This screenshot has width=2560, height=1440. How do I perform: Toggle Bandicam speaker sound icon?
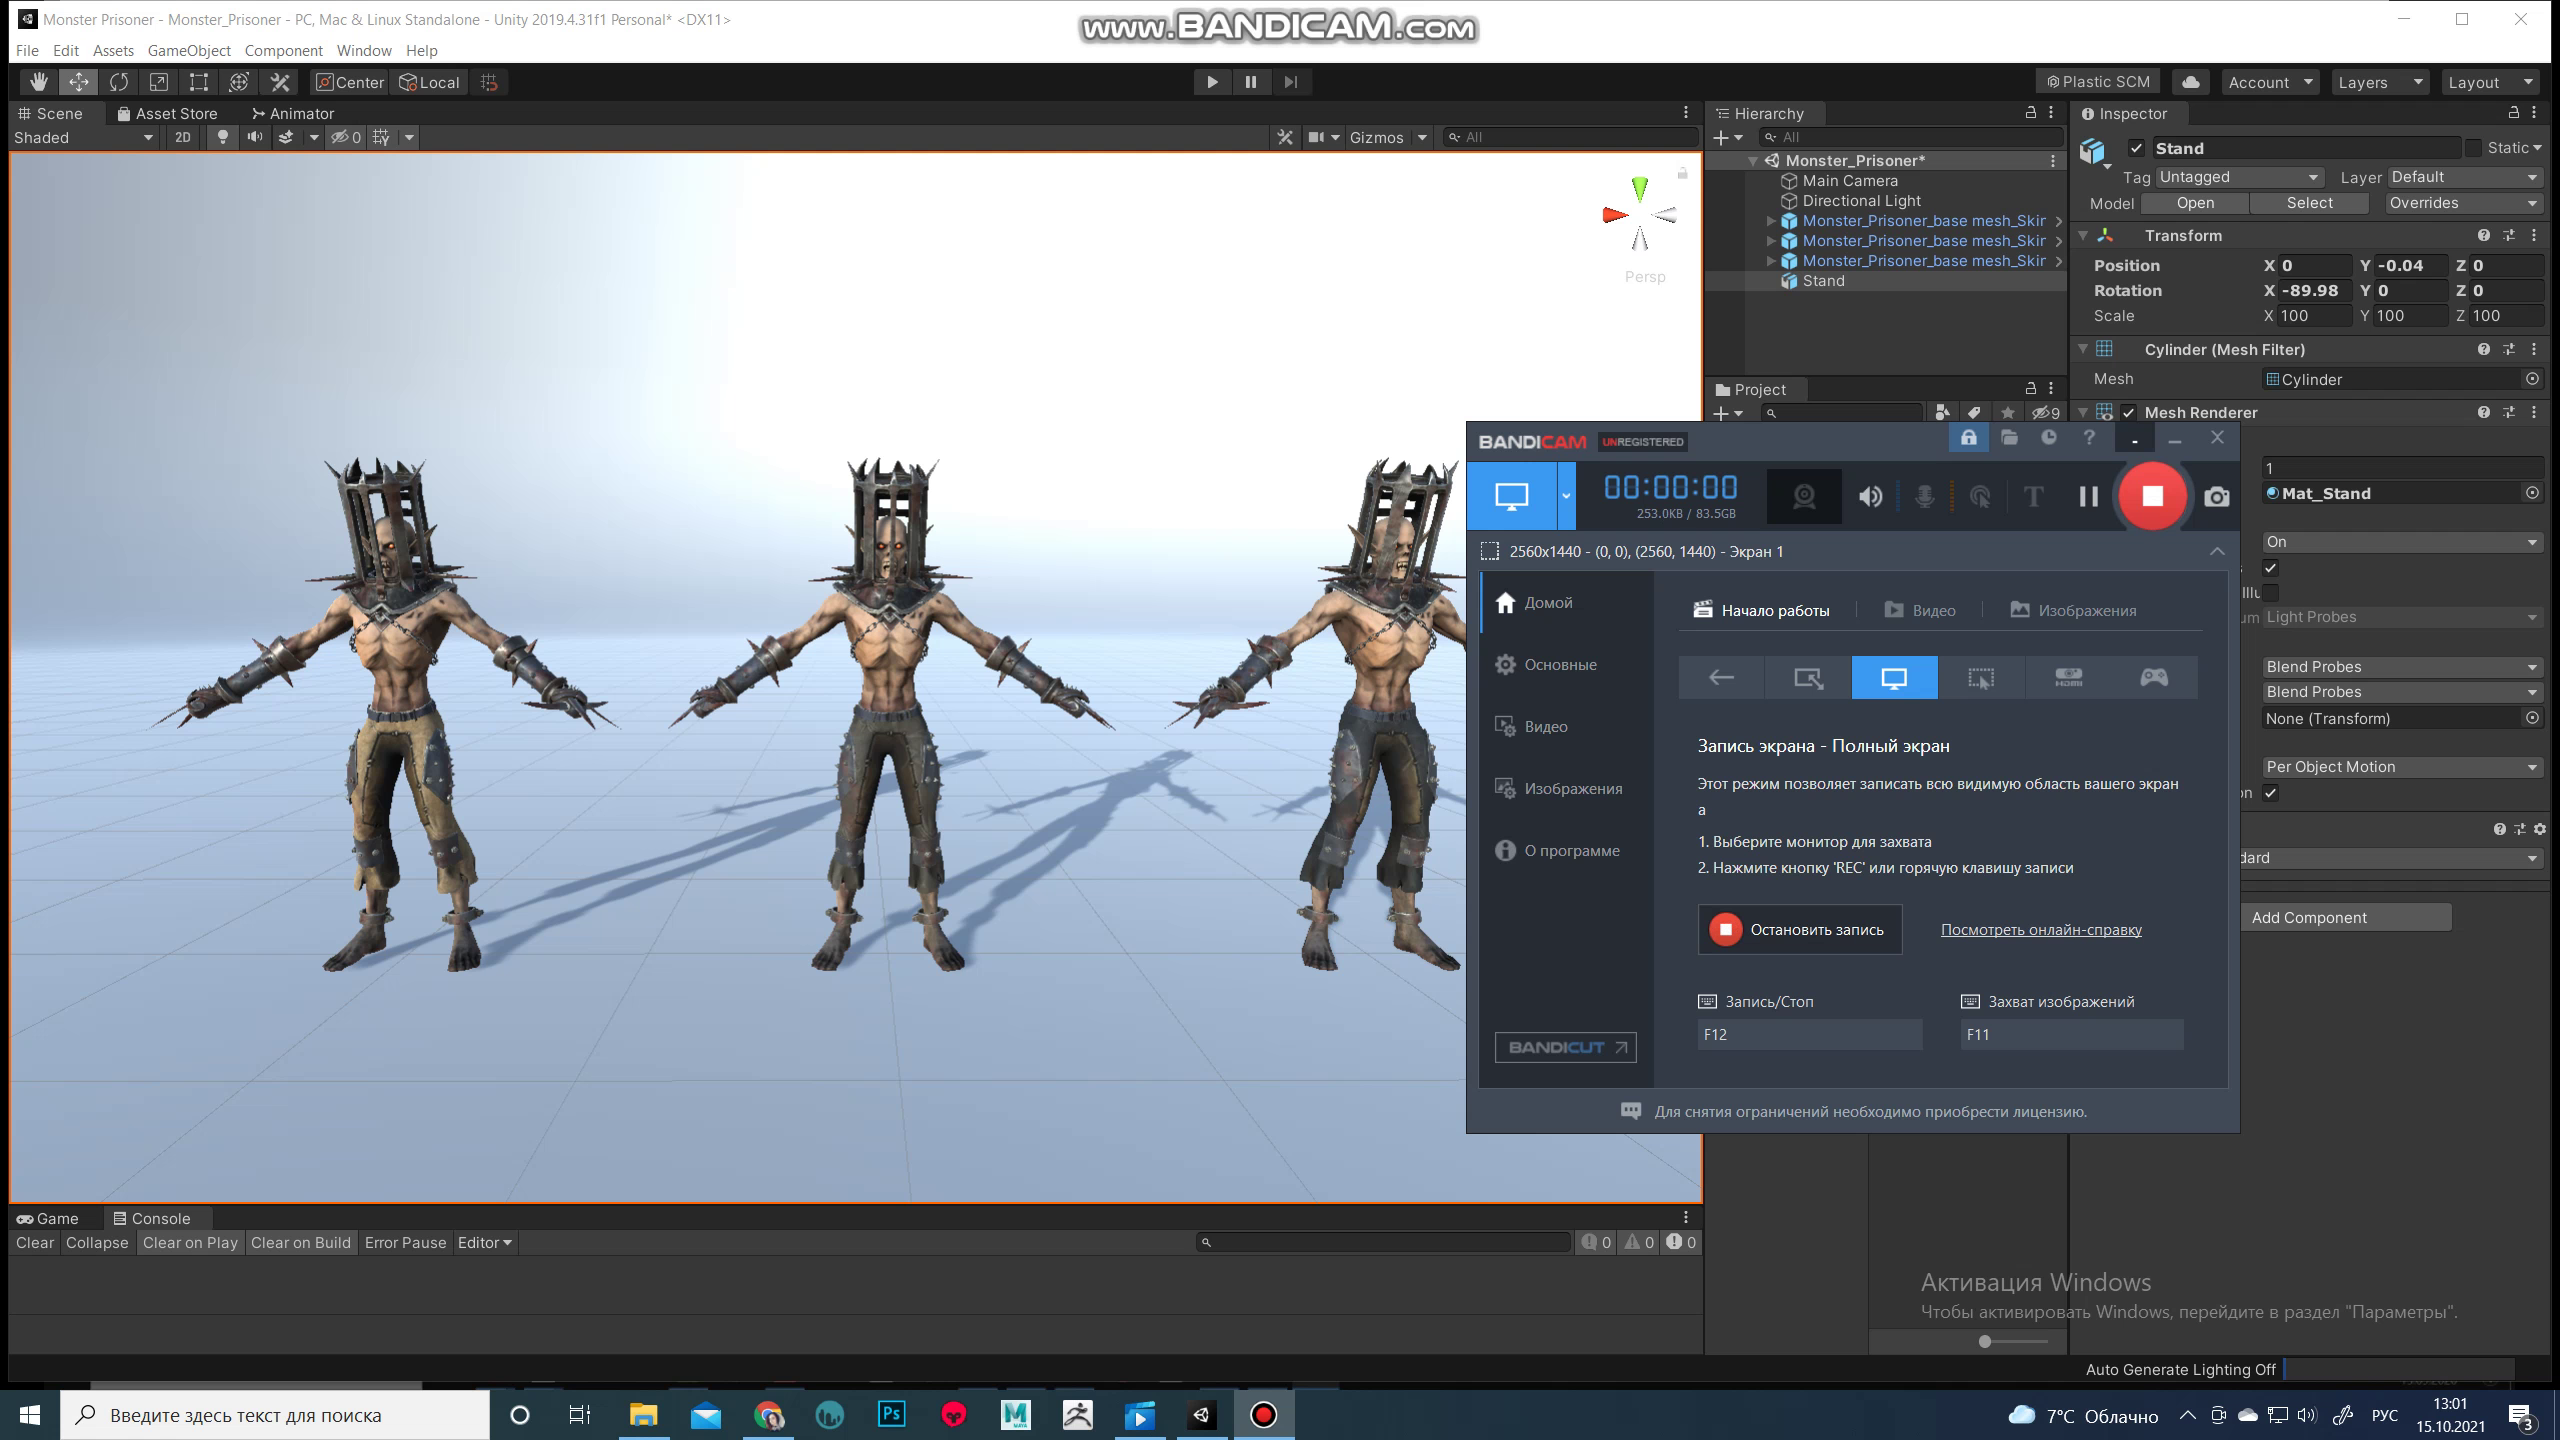1870,497
